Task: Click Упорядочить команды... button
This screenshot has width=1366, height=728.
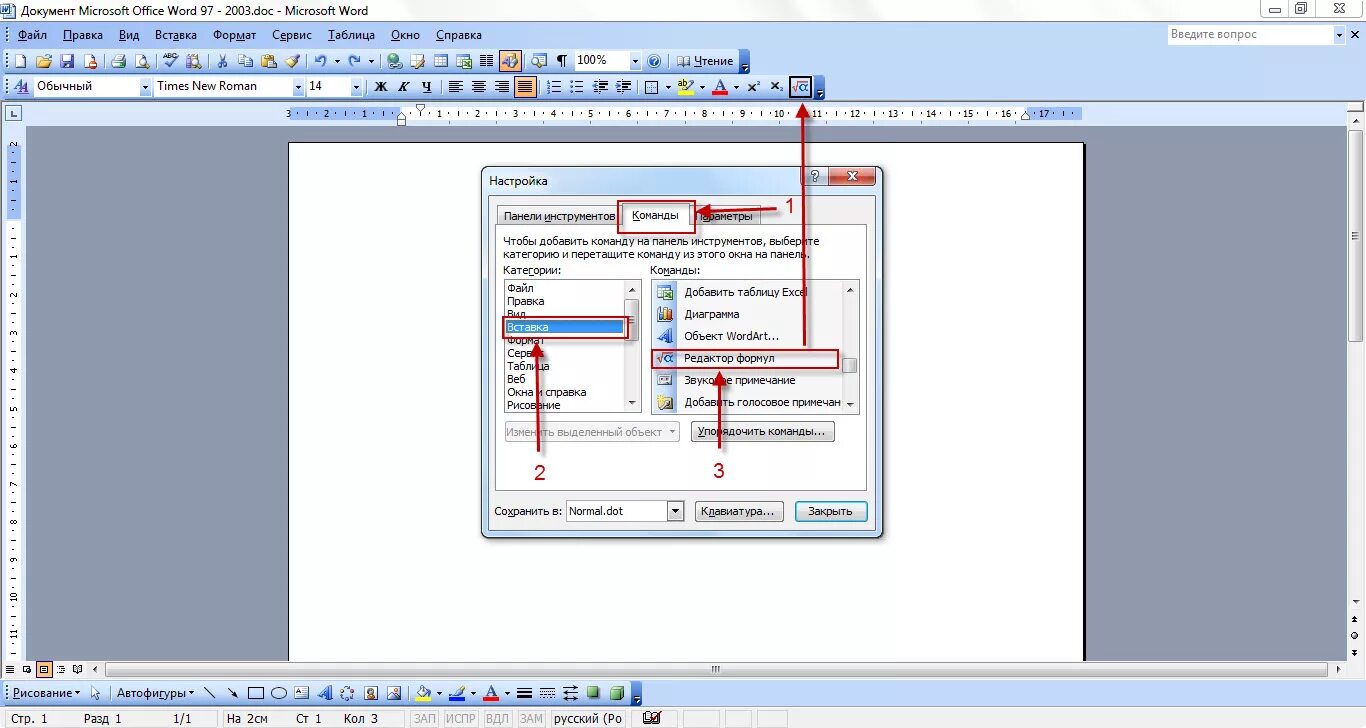Action: 765,431
